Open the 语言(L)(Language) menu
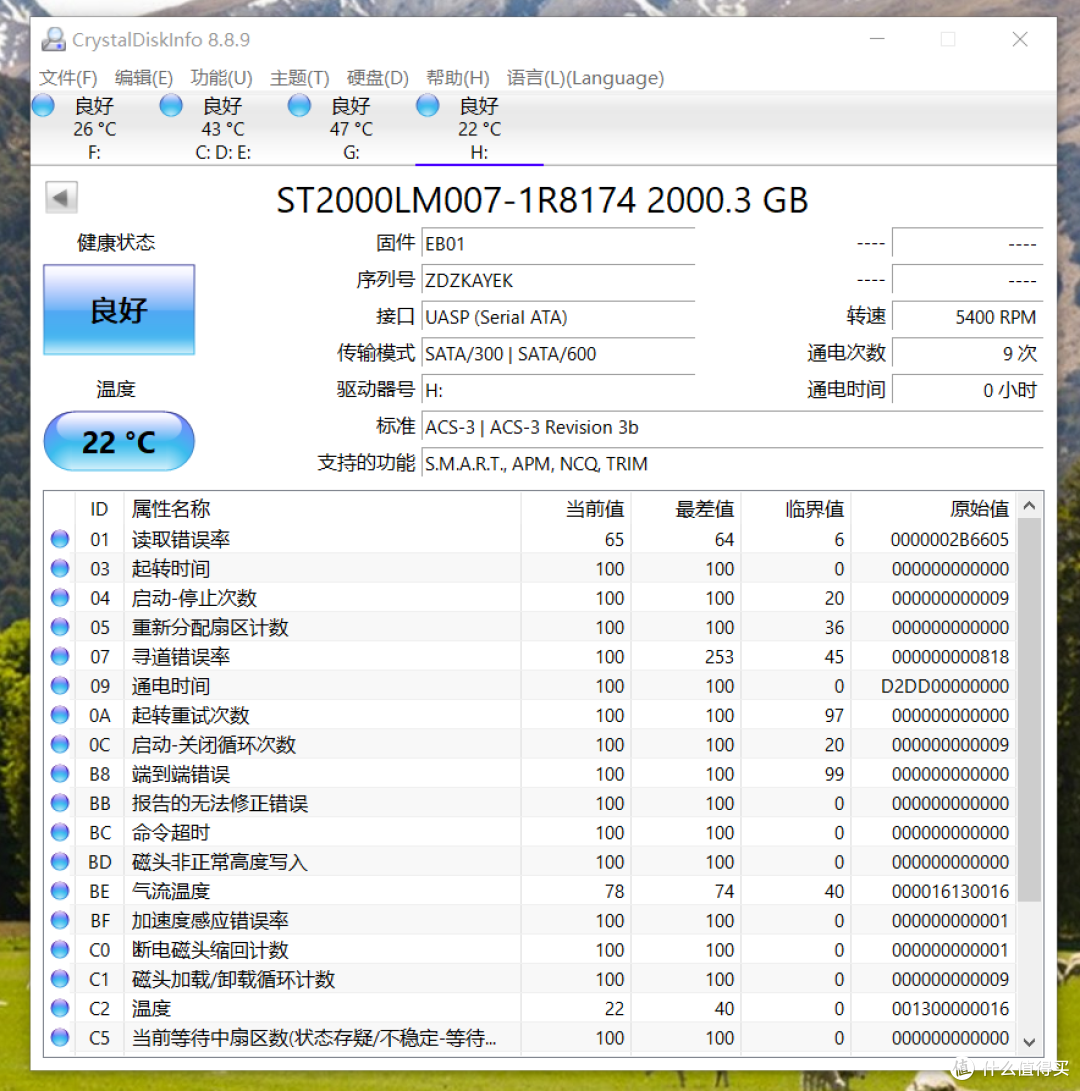Screen dimensions: 1080x1091 pos(585,77)
